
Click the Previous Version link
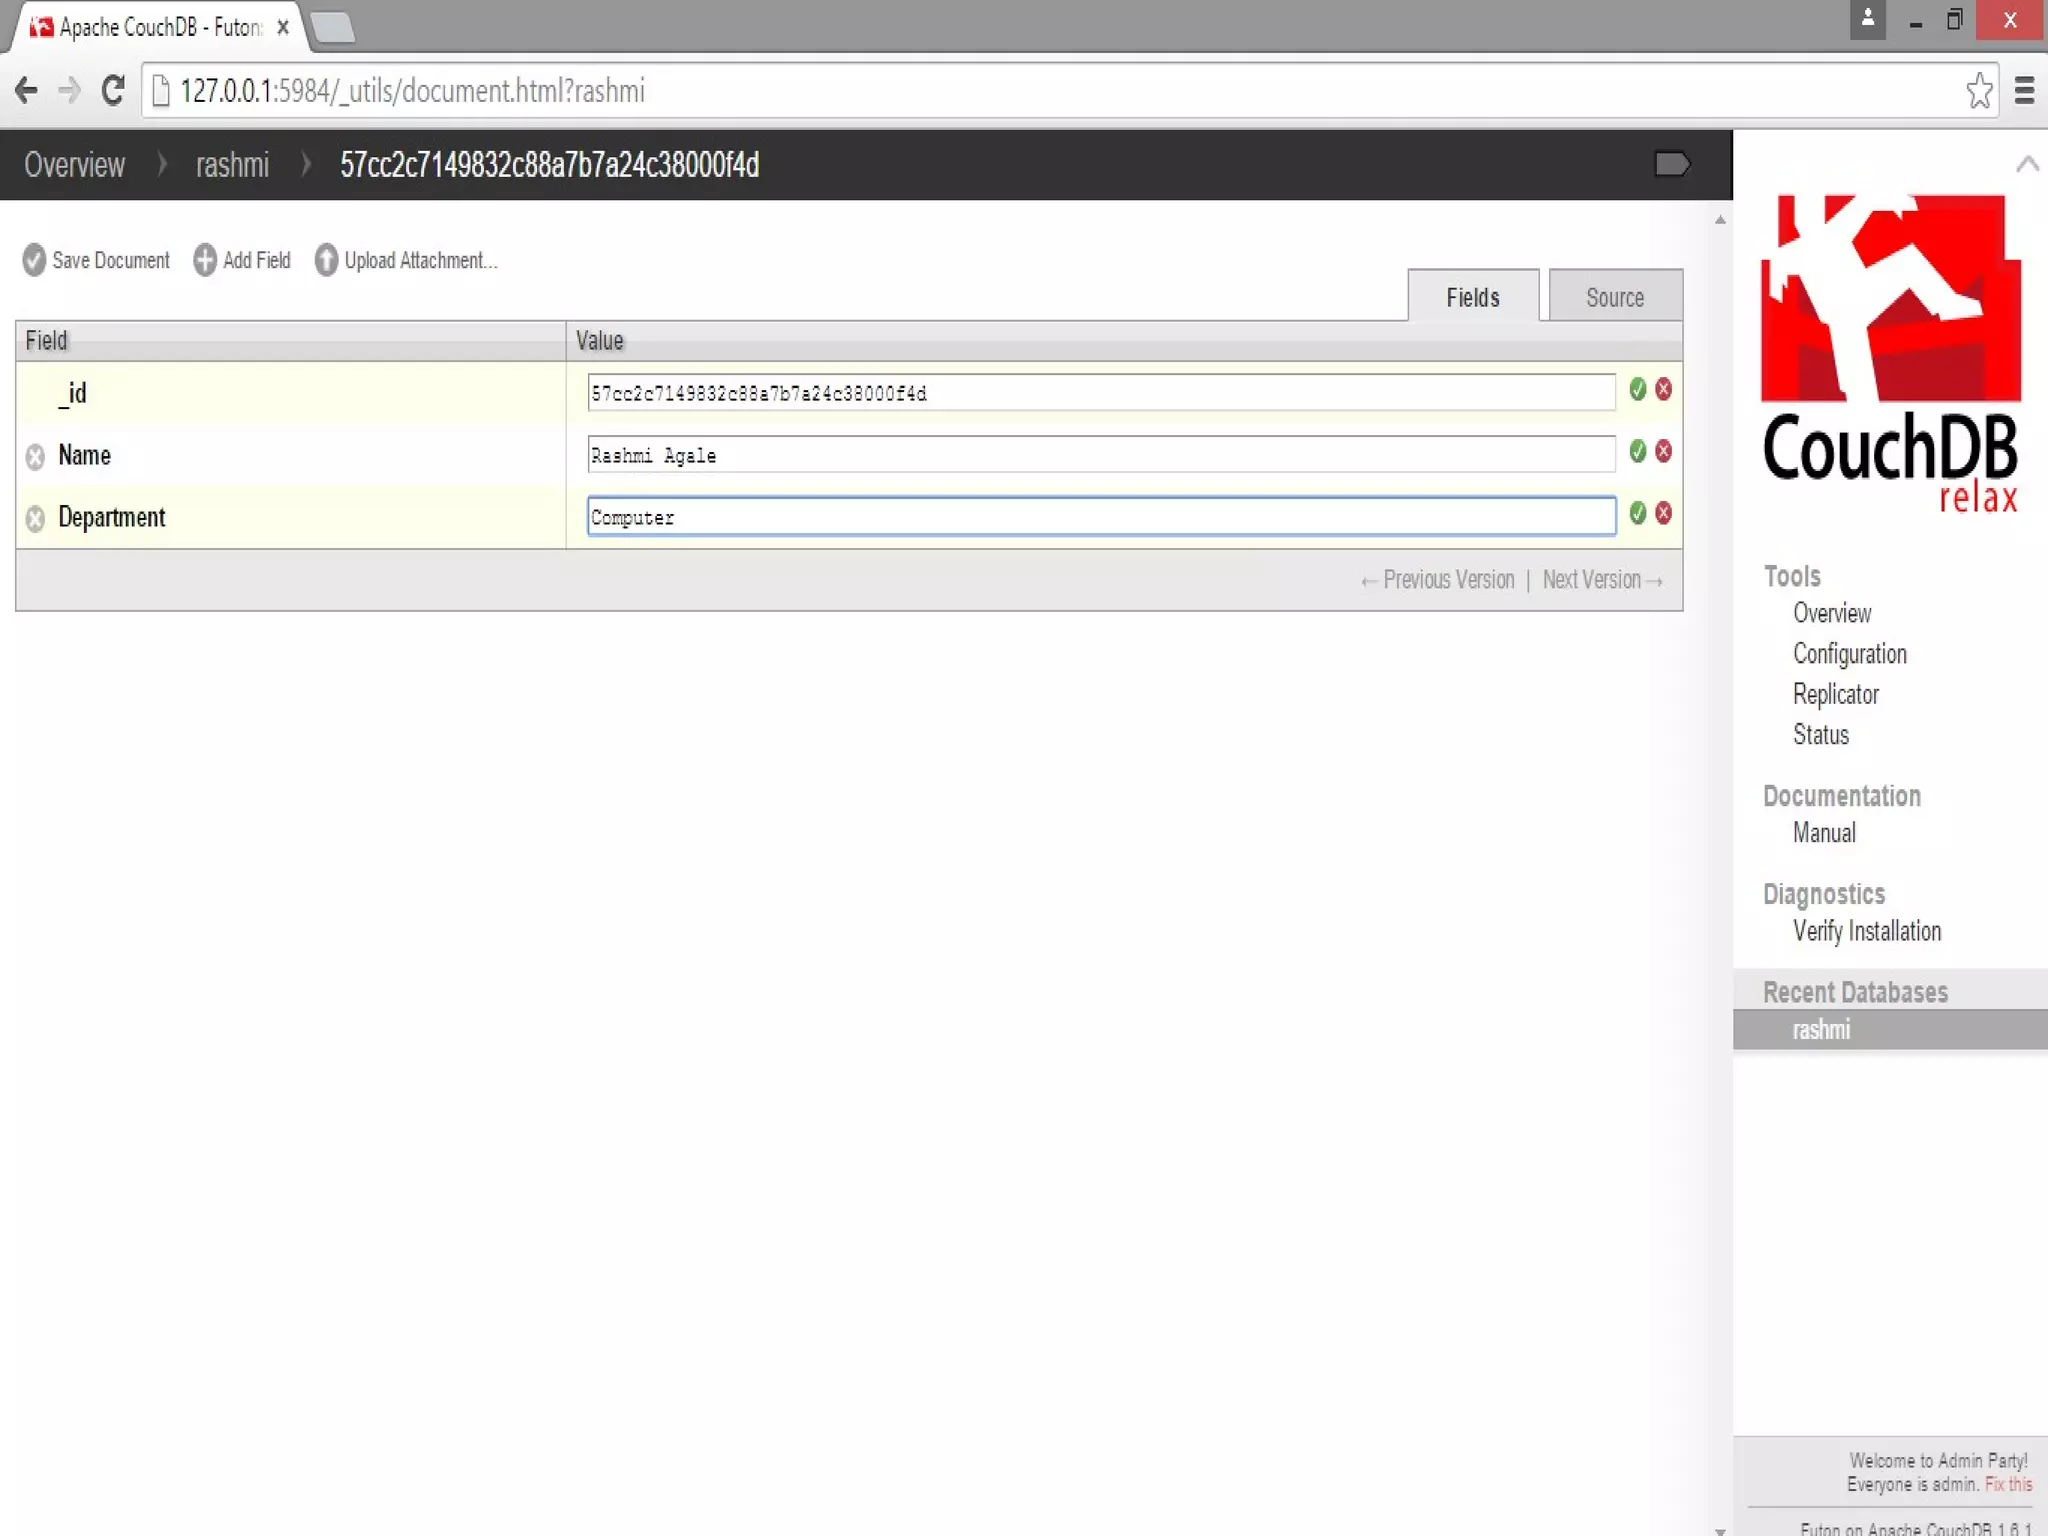1438,580
